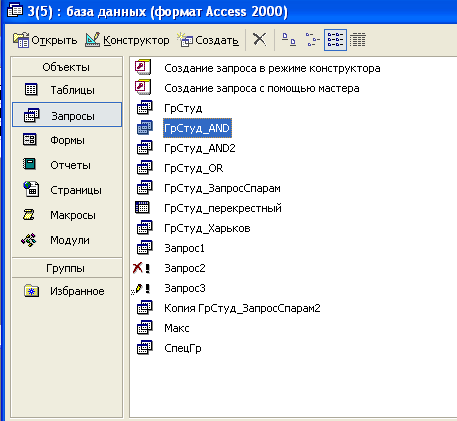
Task: Select query ГрСтуд_ЗапросСпарам
Action: (x=222, y=188)
